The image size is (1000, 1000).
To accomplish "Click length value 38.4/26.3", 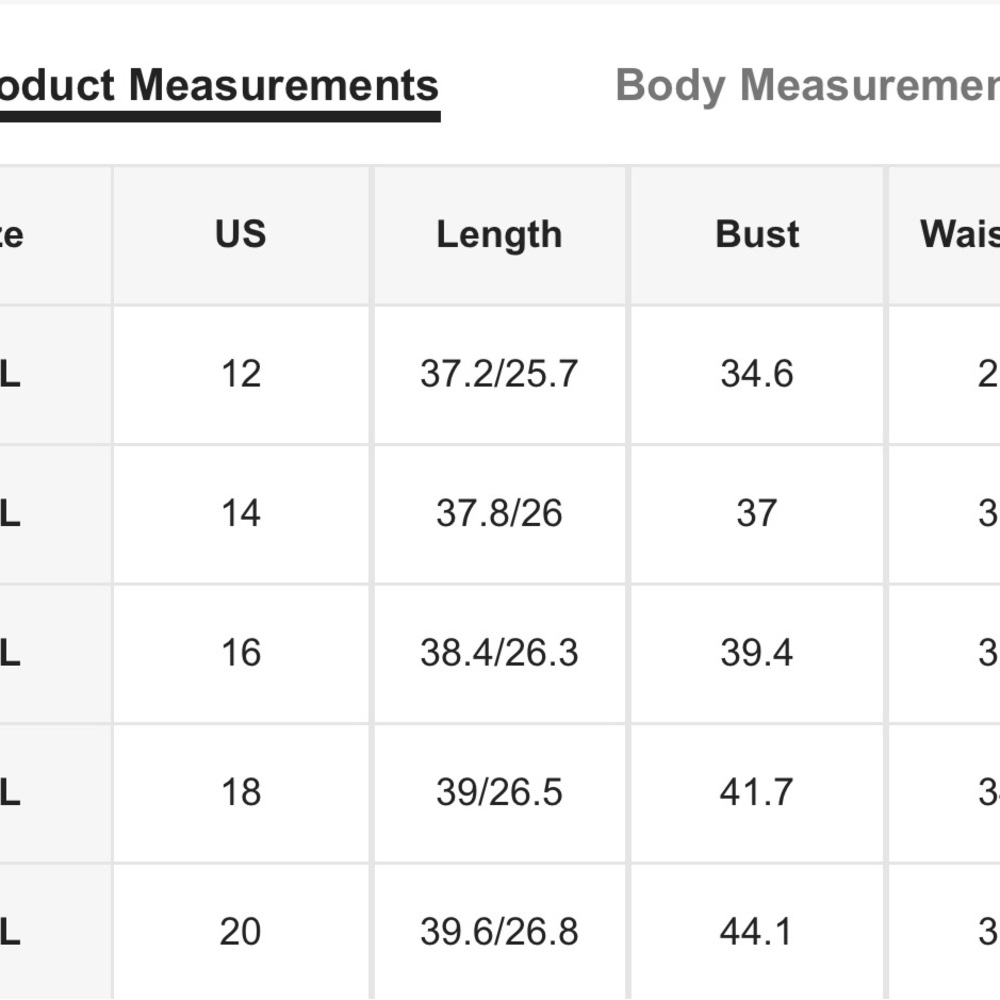I will click(499, 653).
